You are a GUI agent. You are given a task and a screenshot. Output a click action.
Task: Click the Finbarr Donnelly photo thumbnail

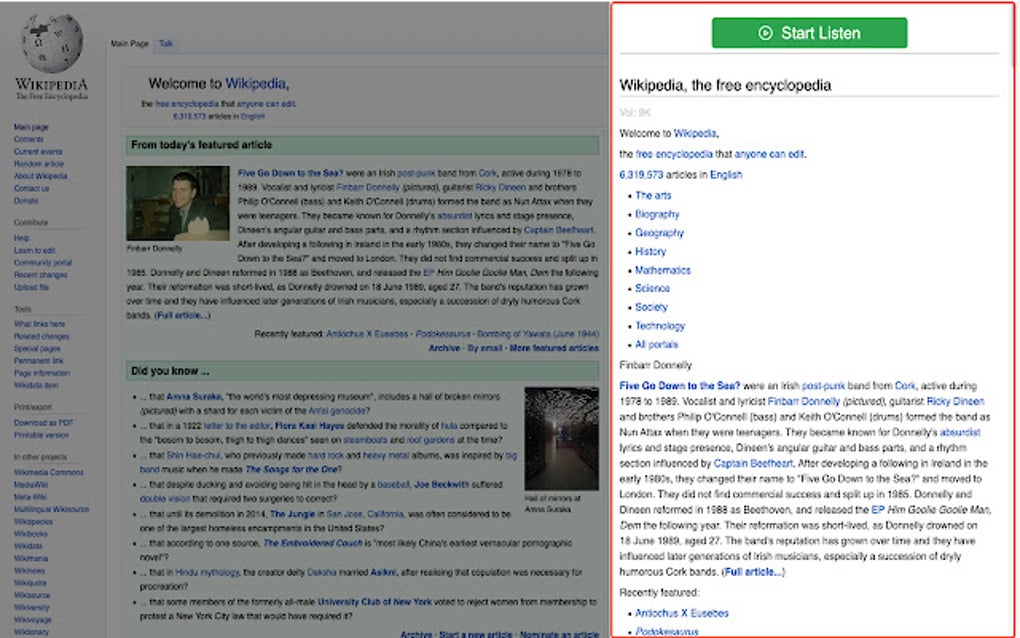[x=178, y=203]
